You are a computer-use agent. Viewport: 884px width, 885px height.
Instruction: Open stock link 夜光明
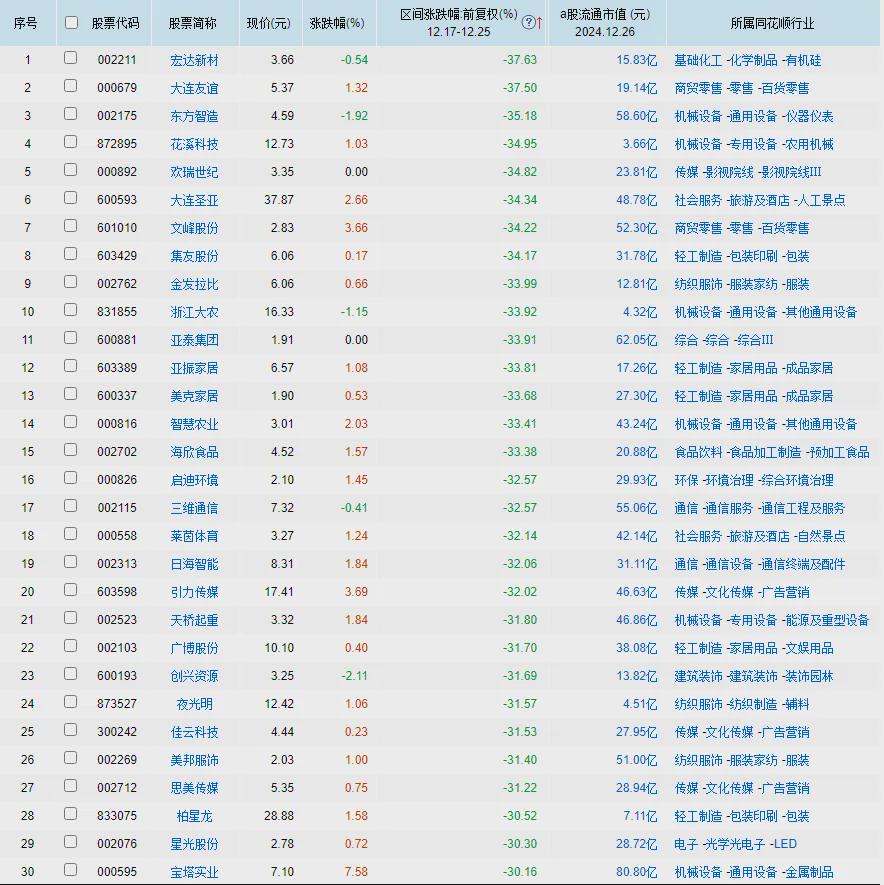tap(194, 704)
